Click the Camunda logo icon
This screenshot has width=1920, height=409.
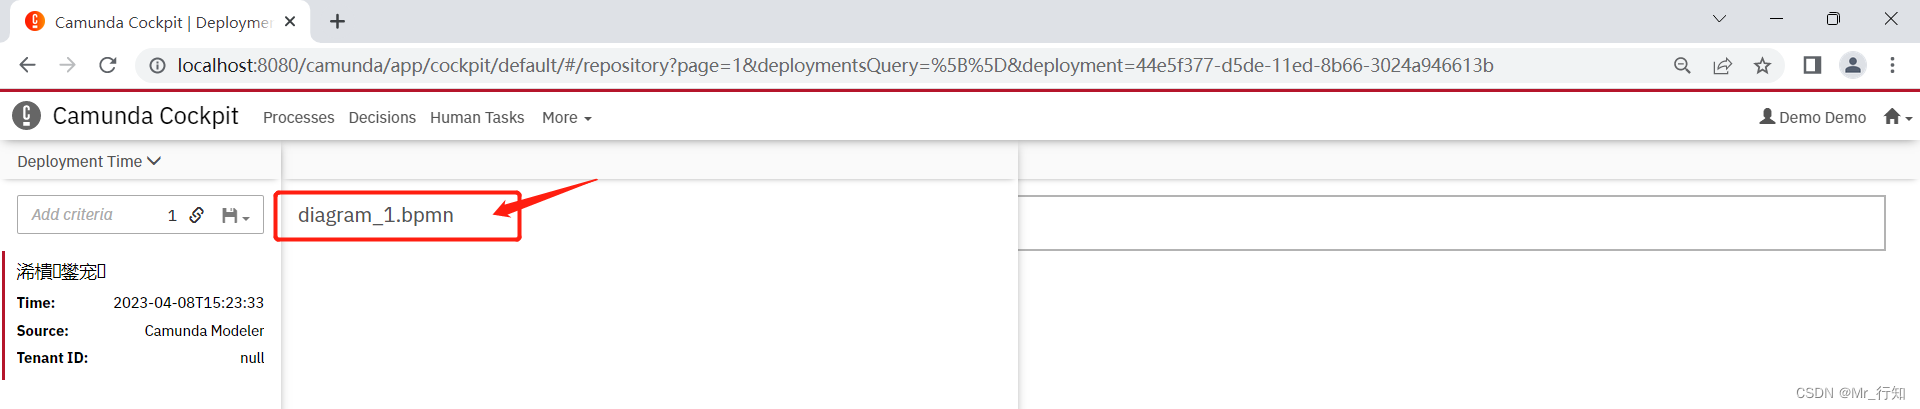tap(27, 116)
